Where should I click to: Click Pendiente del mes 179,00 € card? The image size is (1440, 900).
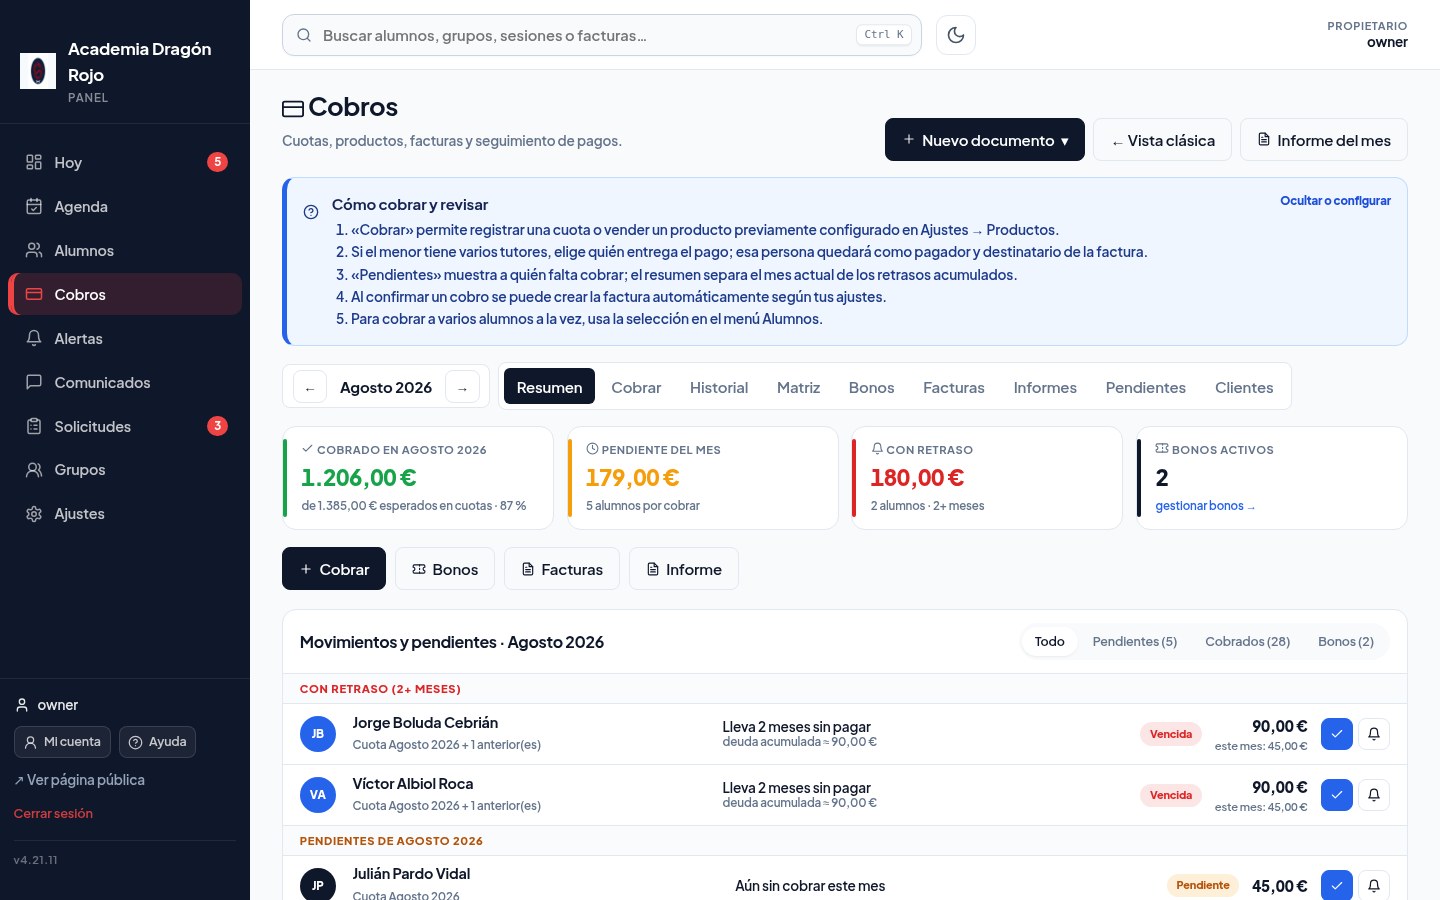point(703,478)
